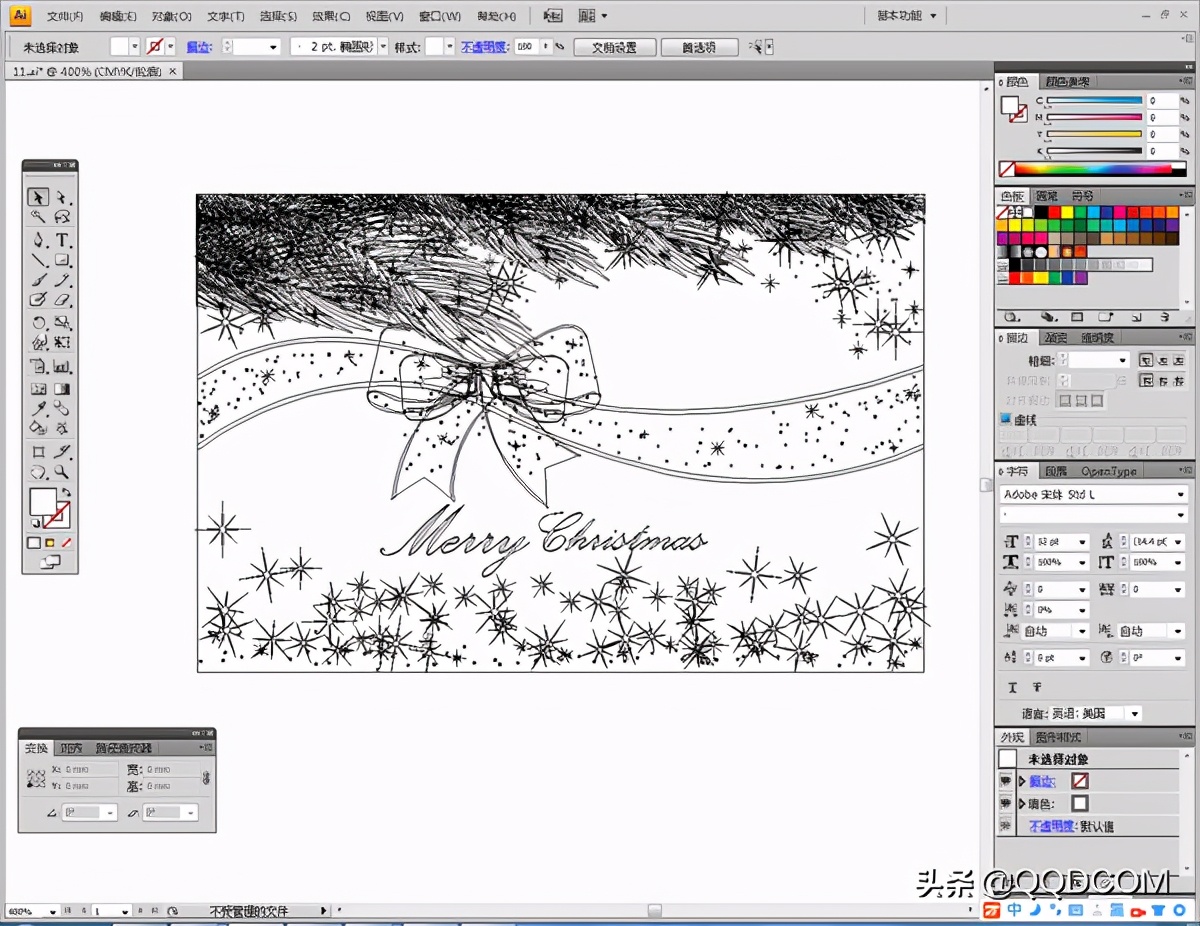Image resolution: width=1200 pixels, height=926 pixels.
Task: Activate the Zoom magnifier tool
Action: pyautogui.click(x=62, y=472)
